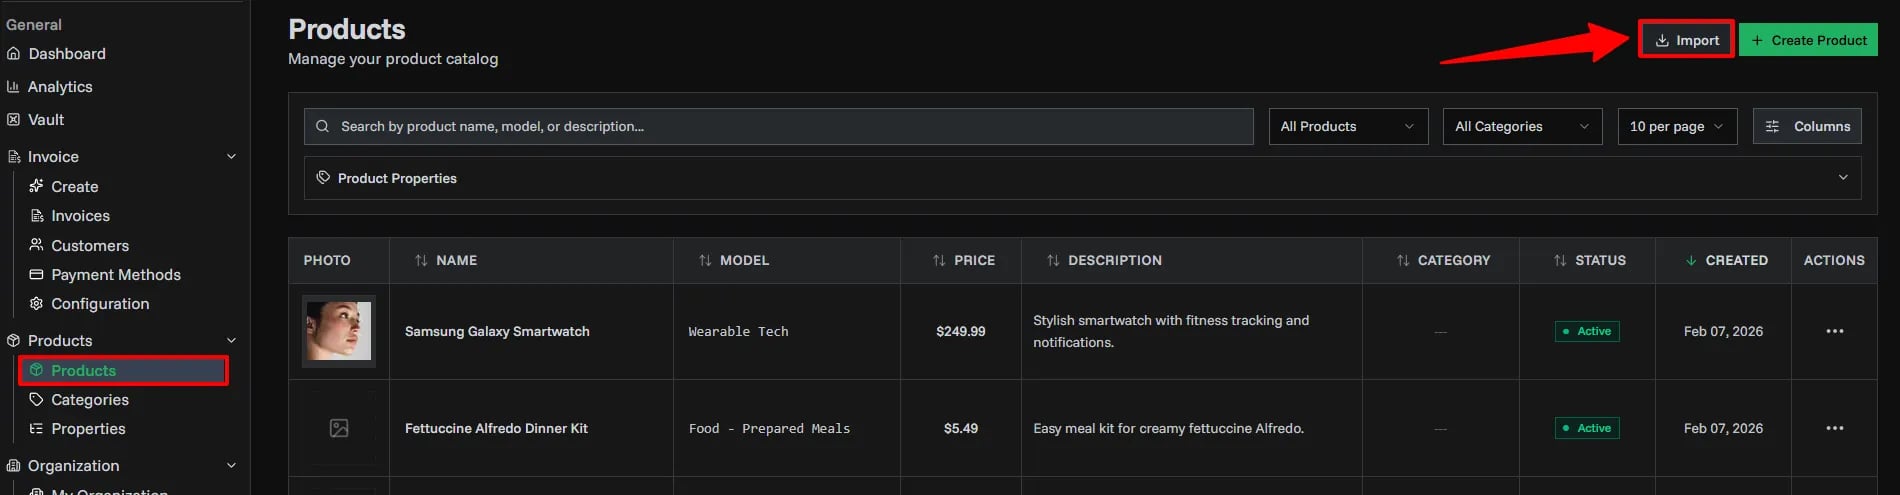Screen dimensions: 1900x495
Task: Open actions menu for Samsung Galaxy Smartwatch
Action: 1834,332
